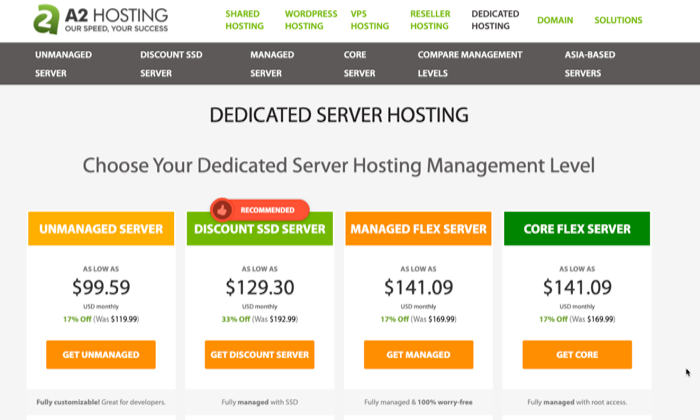Click the thumbs-up Recommended badge icon

222,210
